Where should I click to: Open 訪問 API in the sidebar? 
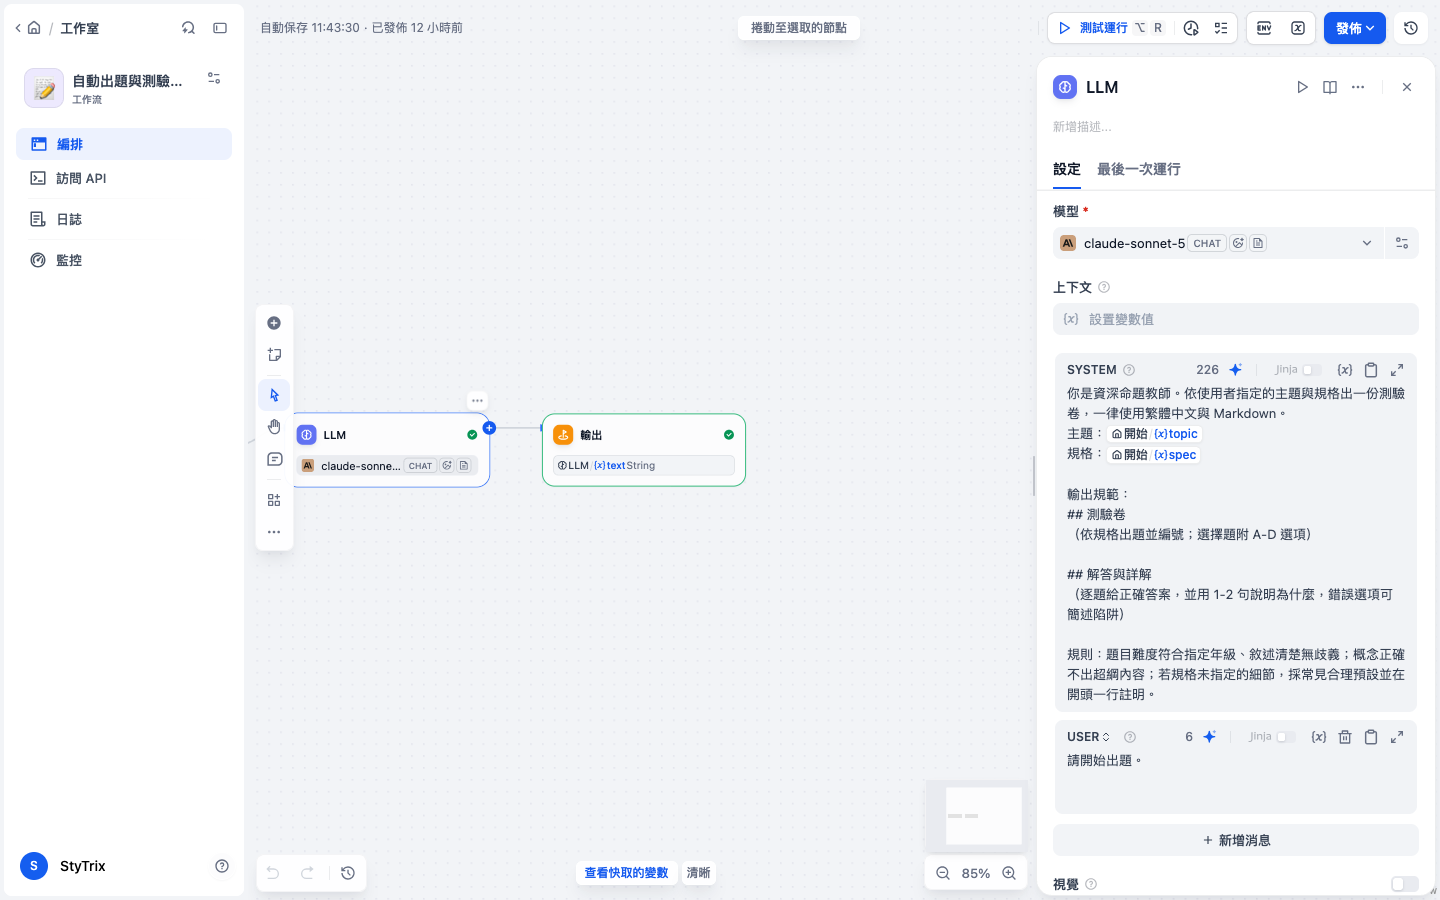click(x=124, y=178)
